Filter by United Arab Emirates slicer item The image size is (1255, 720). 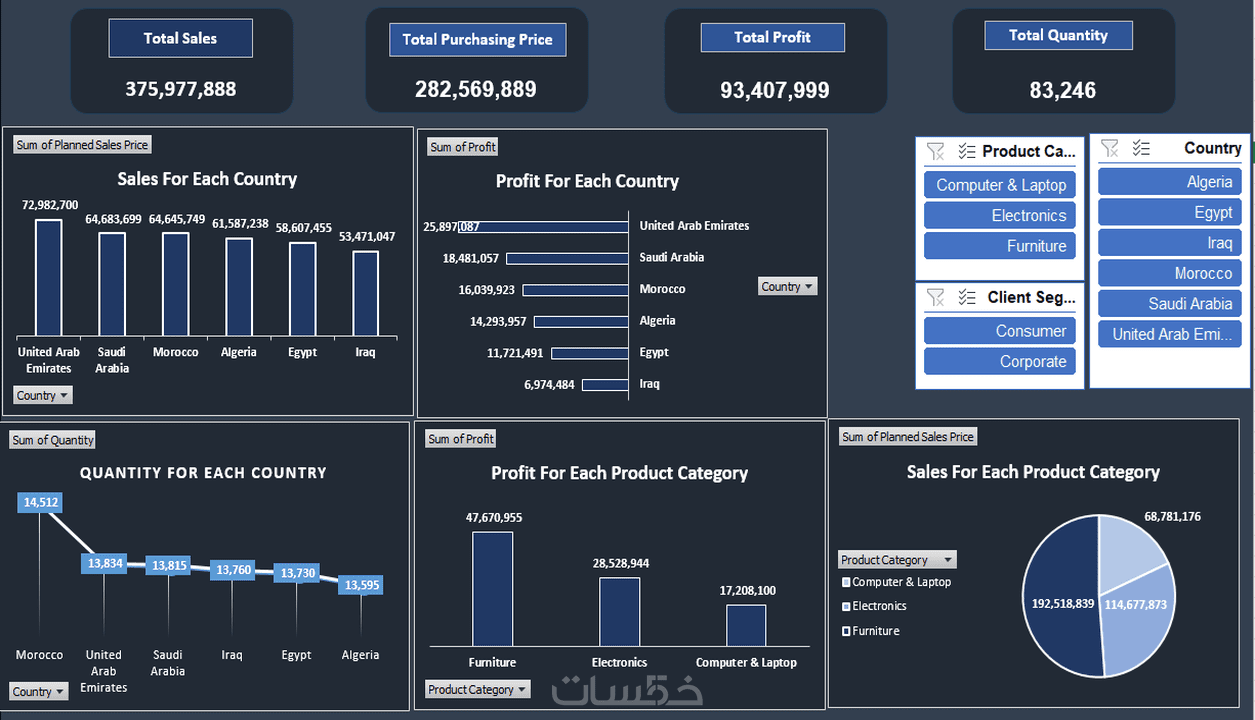click(1169, 334)
